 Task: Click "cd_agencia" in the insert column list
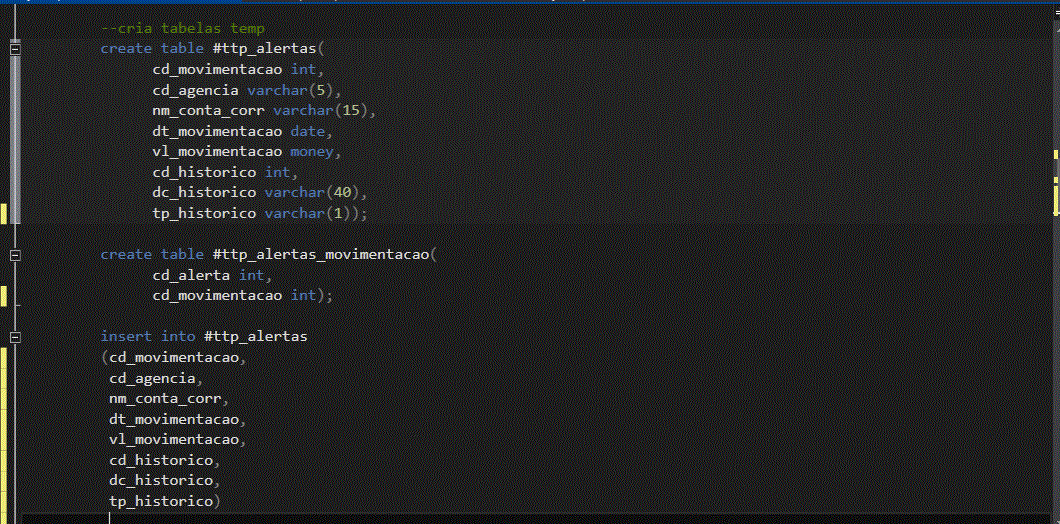click(x=153, y=378)
